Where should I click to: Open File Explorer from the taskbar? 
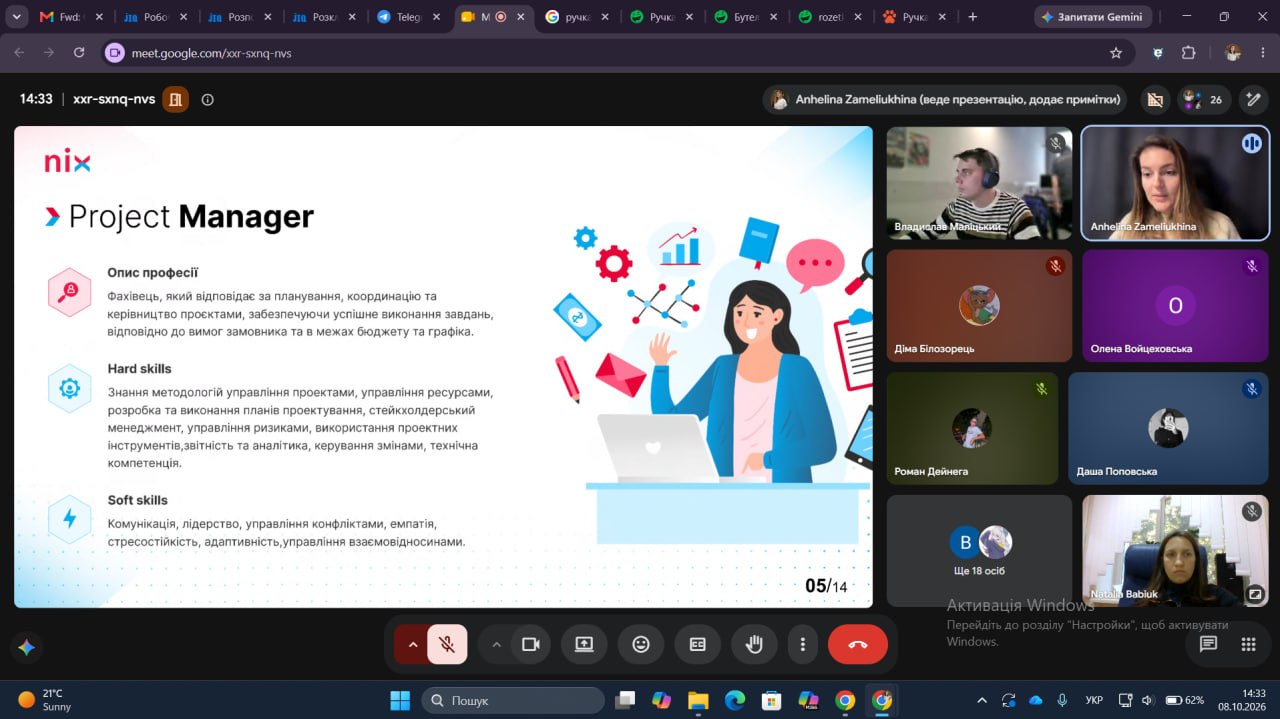[x=698, y=700]
